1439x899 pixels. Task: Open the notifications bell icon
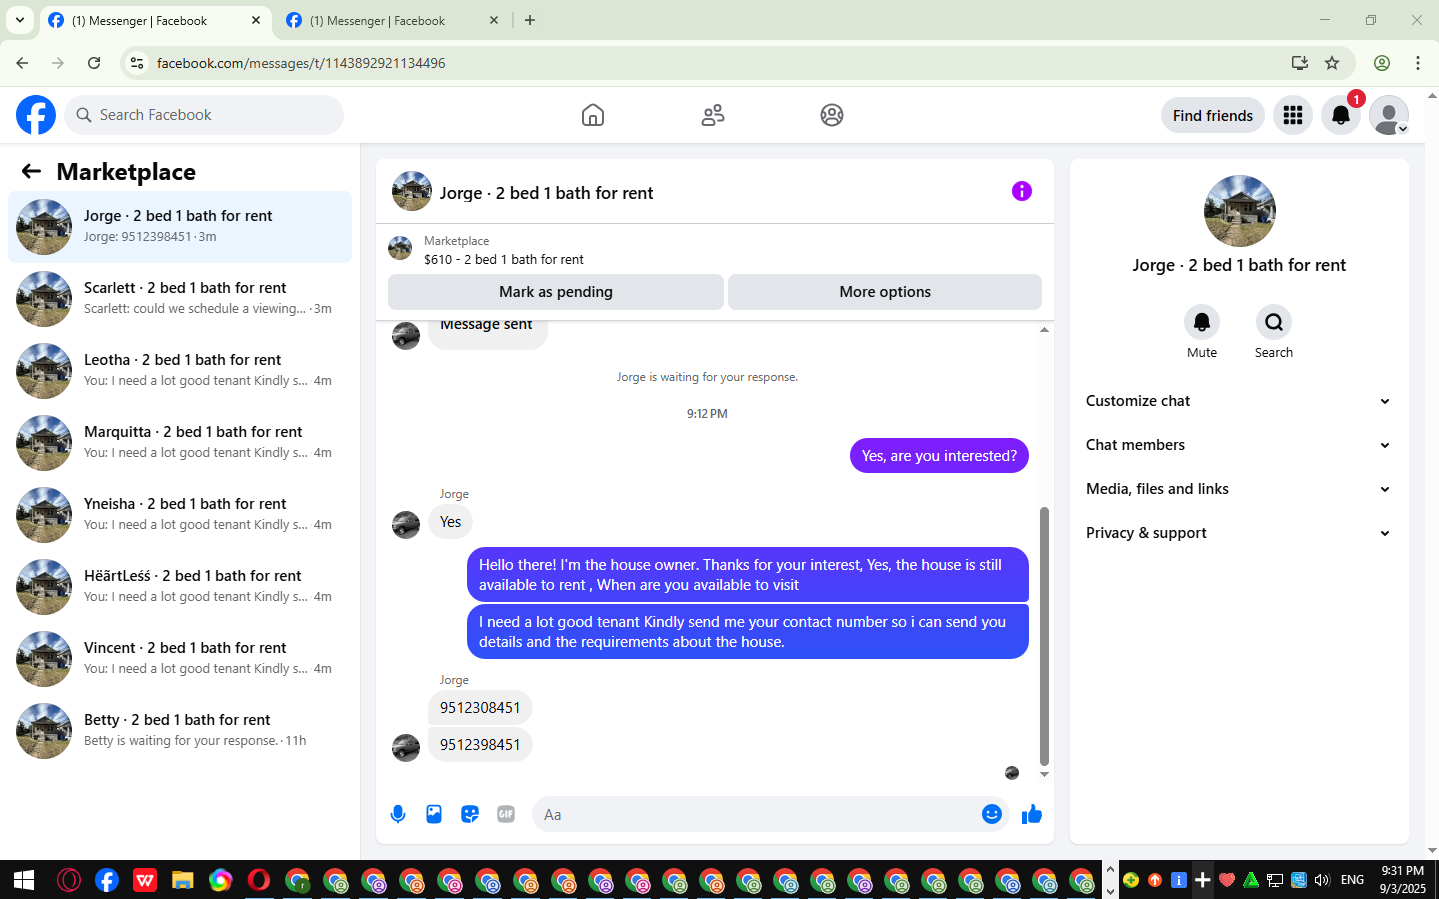(1341, 115)
